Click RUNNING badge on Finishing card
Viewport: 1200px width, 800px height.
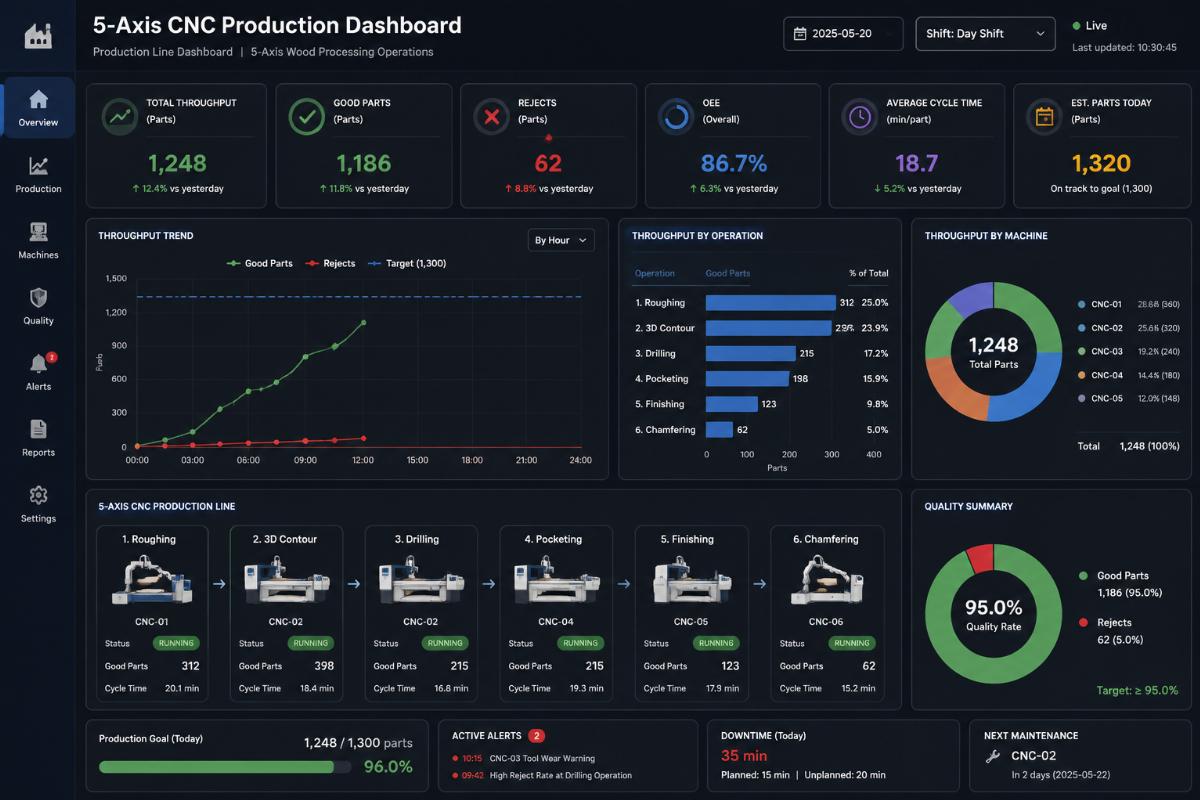[715, 643]
